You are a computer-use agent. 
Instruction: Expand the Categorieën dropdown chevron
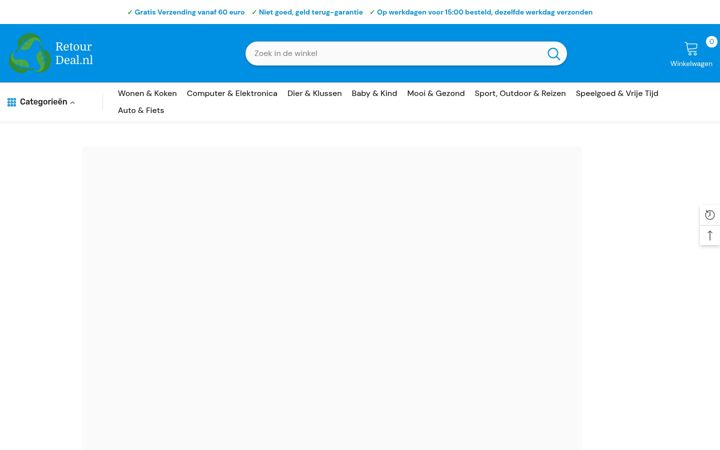(x=72, y=102)
